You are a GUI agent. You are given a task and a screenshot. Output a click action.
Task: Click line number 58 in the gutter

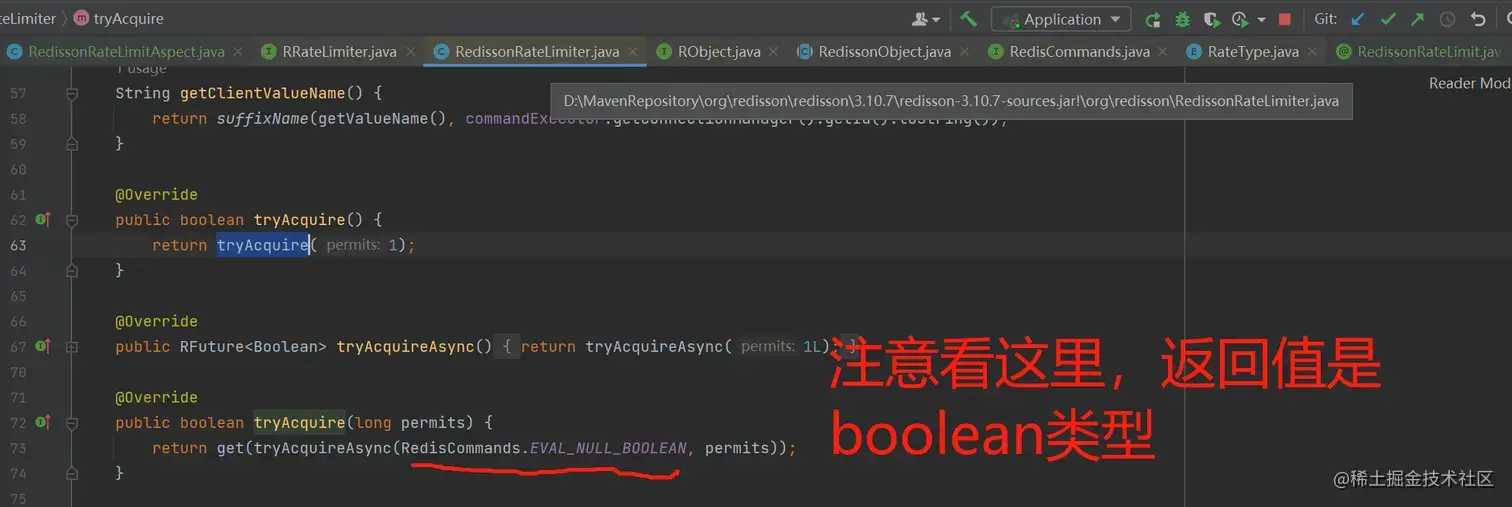[18, 118]
